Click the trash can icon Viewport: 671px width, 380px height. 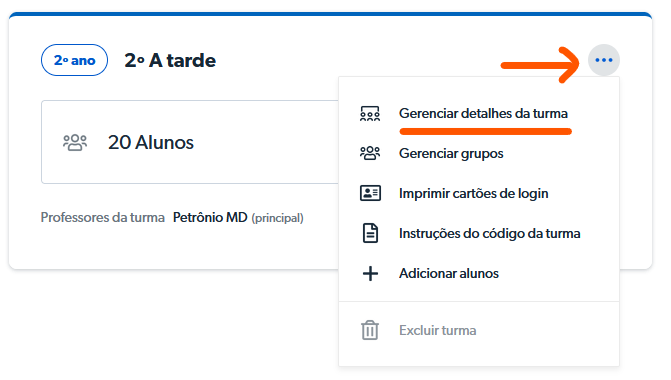[x=370, y=330]
